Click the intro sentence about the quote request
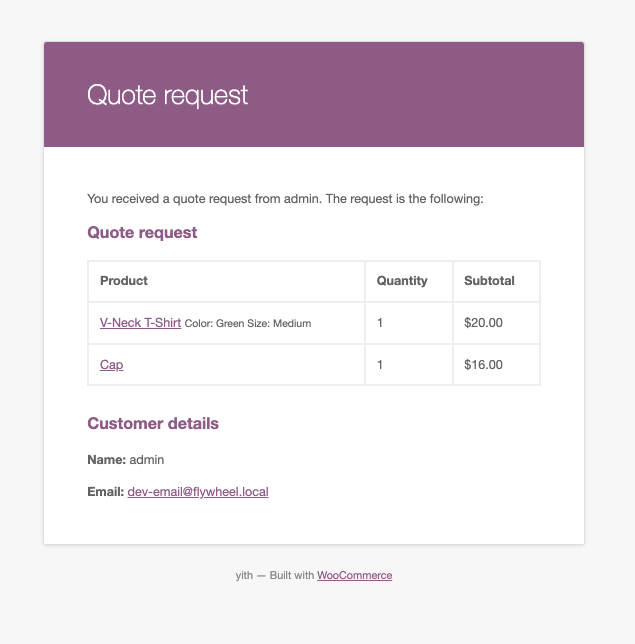 [x=285, y=199]
